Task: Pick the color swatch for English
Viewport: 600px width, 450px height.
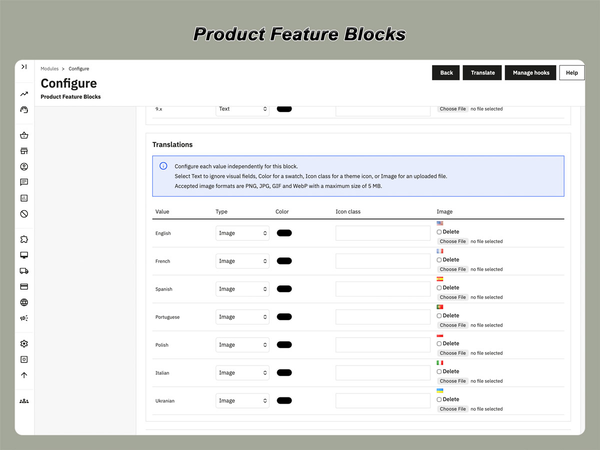Action: (x=284, y=233)
